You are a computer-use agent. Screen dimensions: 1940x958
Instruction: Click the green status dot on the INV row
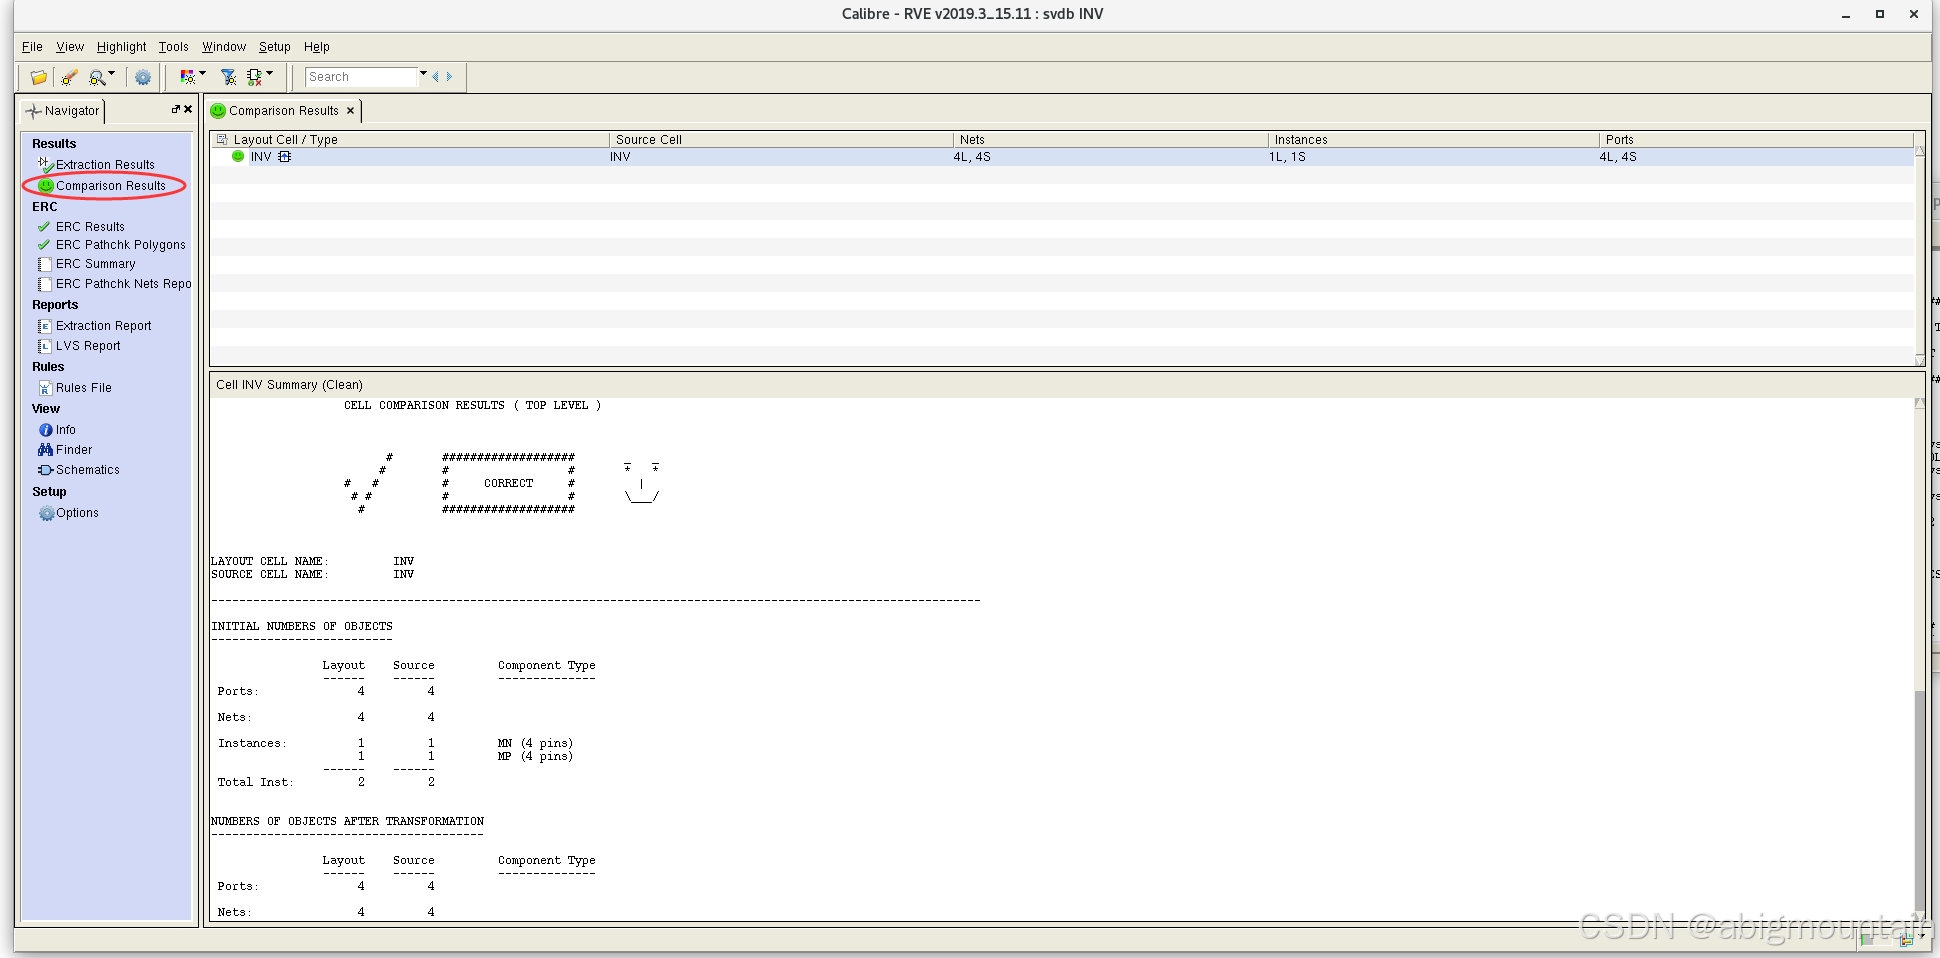pos(237,157)
